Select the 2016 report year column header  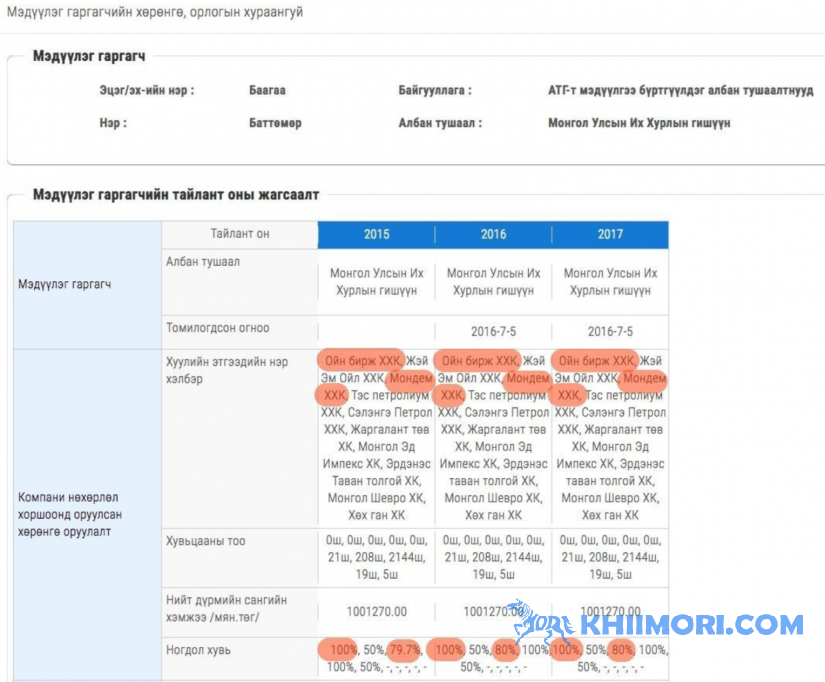(493, 234)
